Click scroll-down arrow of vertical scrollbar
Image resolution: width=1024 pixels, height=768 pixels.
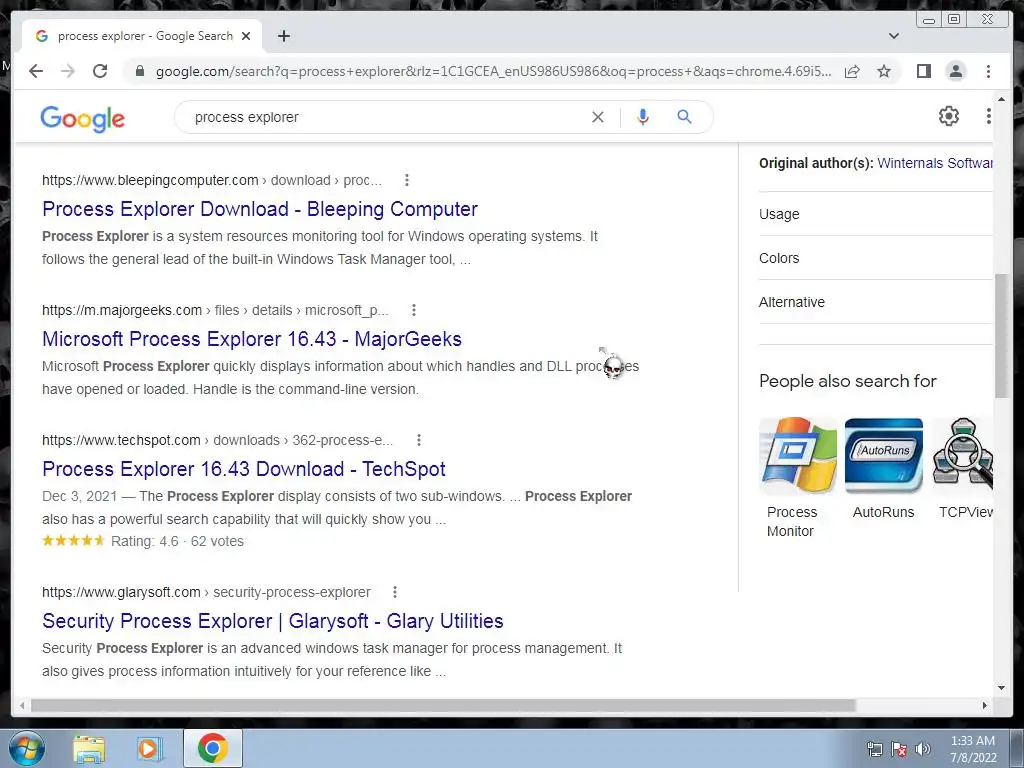point(1001,688)
